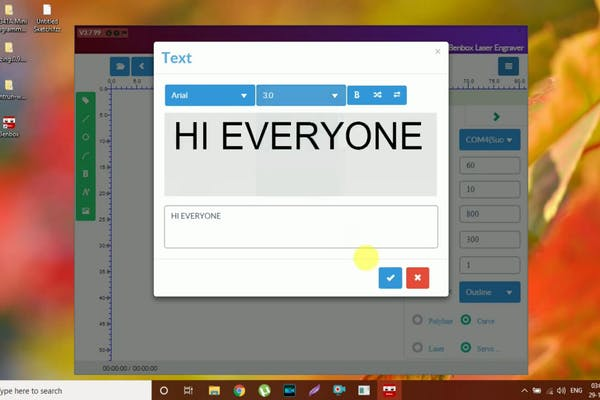Open the Arial font dropdown

pos(210,95)
